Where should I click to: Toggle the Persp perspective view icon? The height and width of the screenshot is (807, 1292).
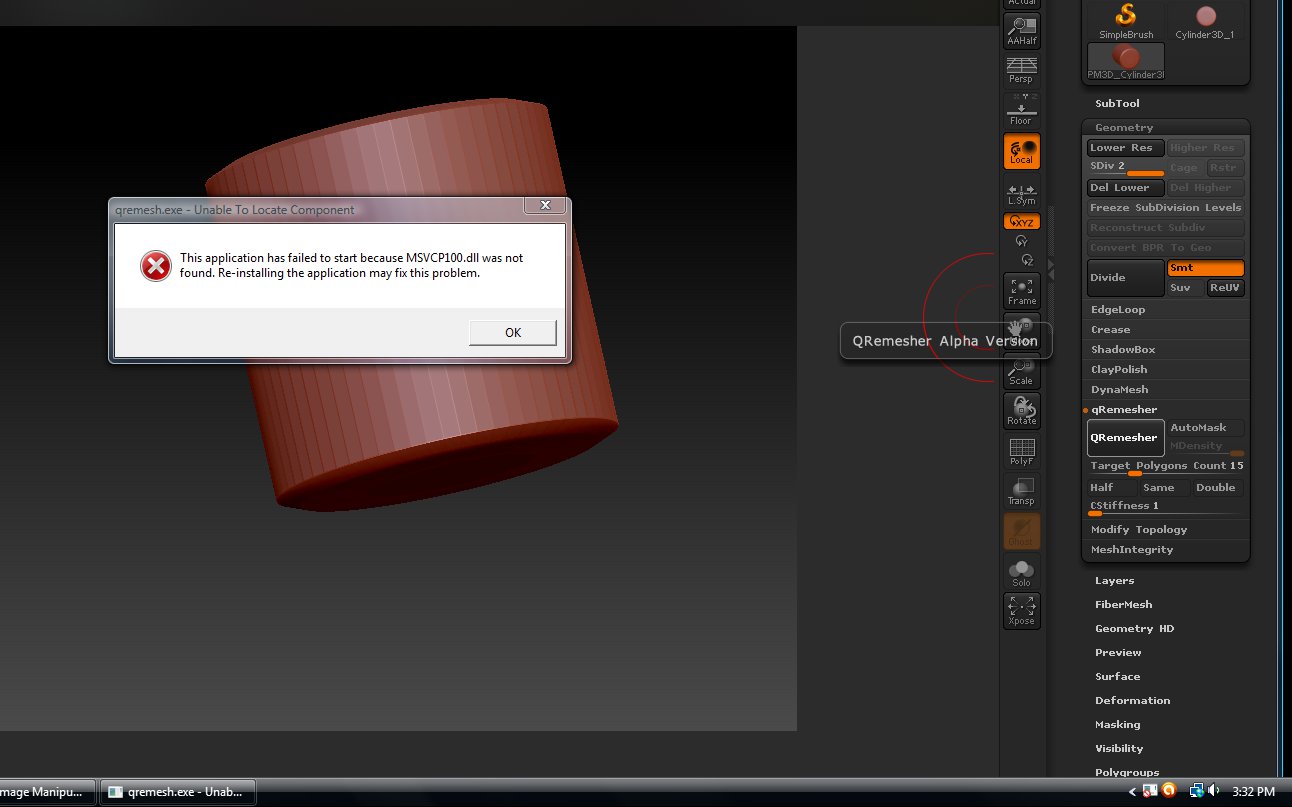(x=1021, y=71)
